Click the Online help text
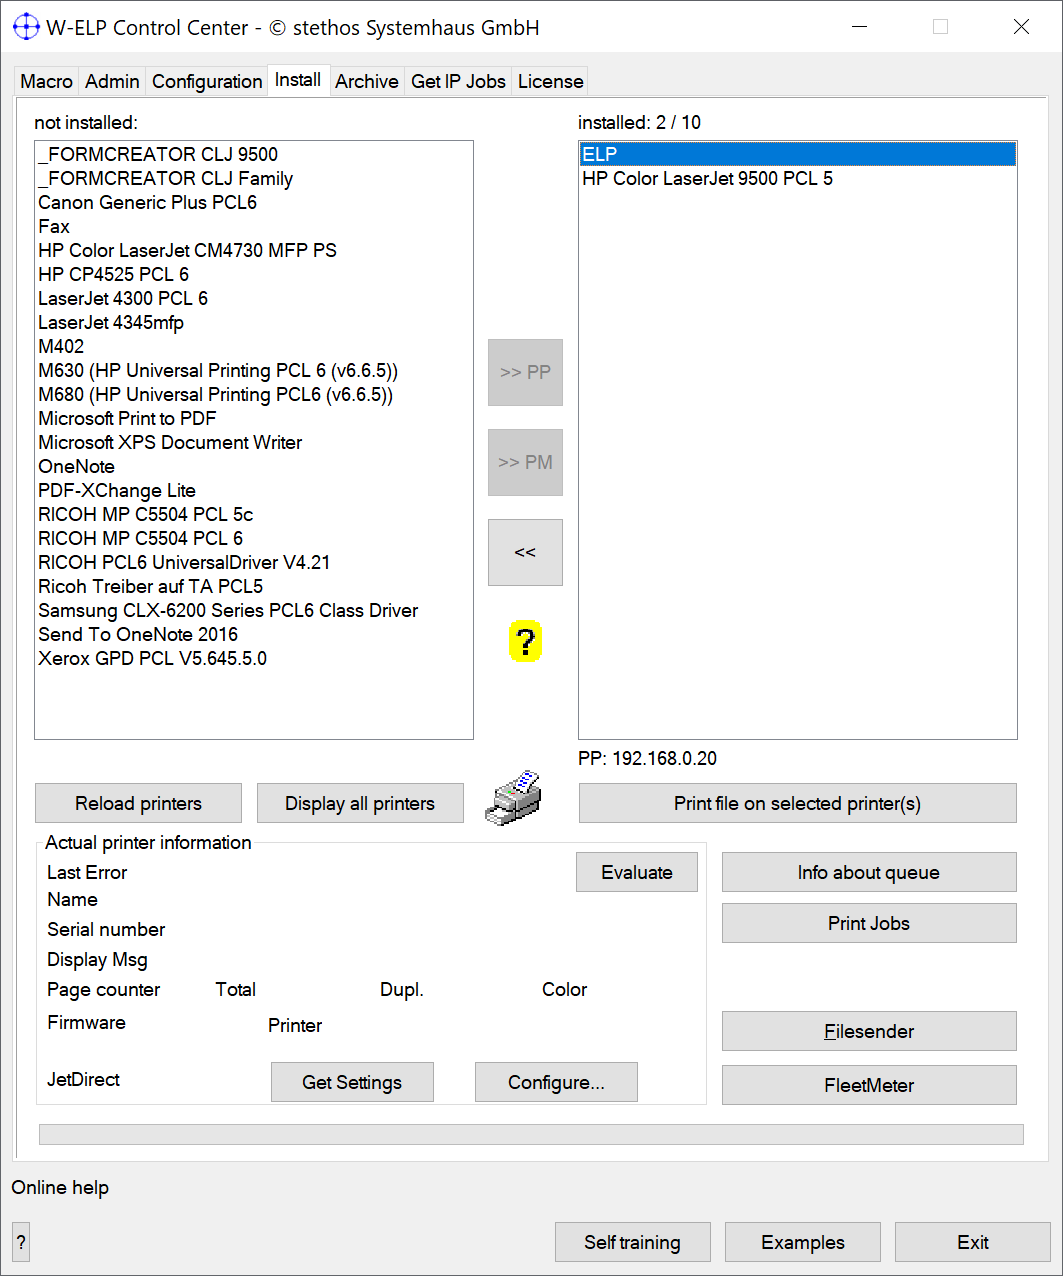1063x1276 pixels. point(60,1187)
